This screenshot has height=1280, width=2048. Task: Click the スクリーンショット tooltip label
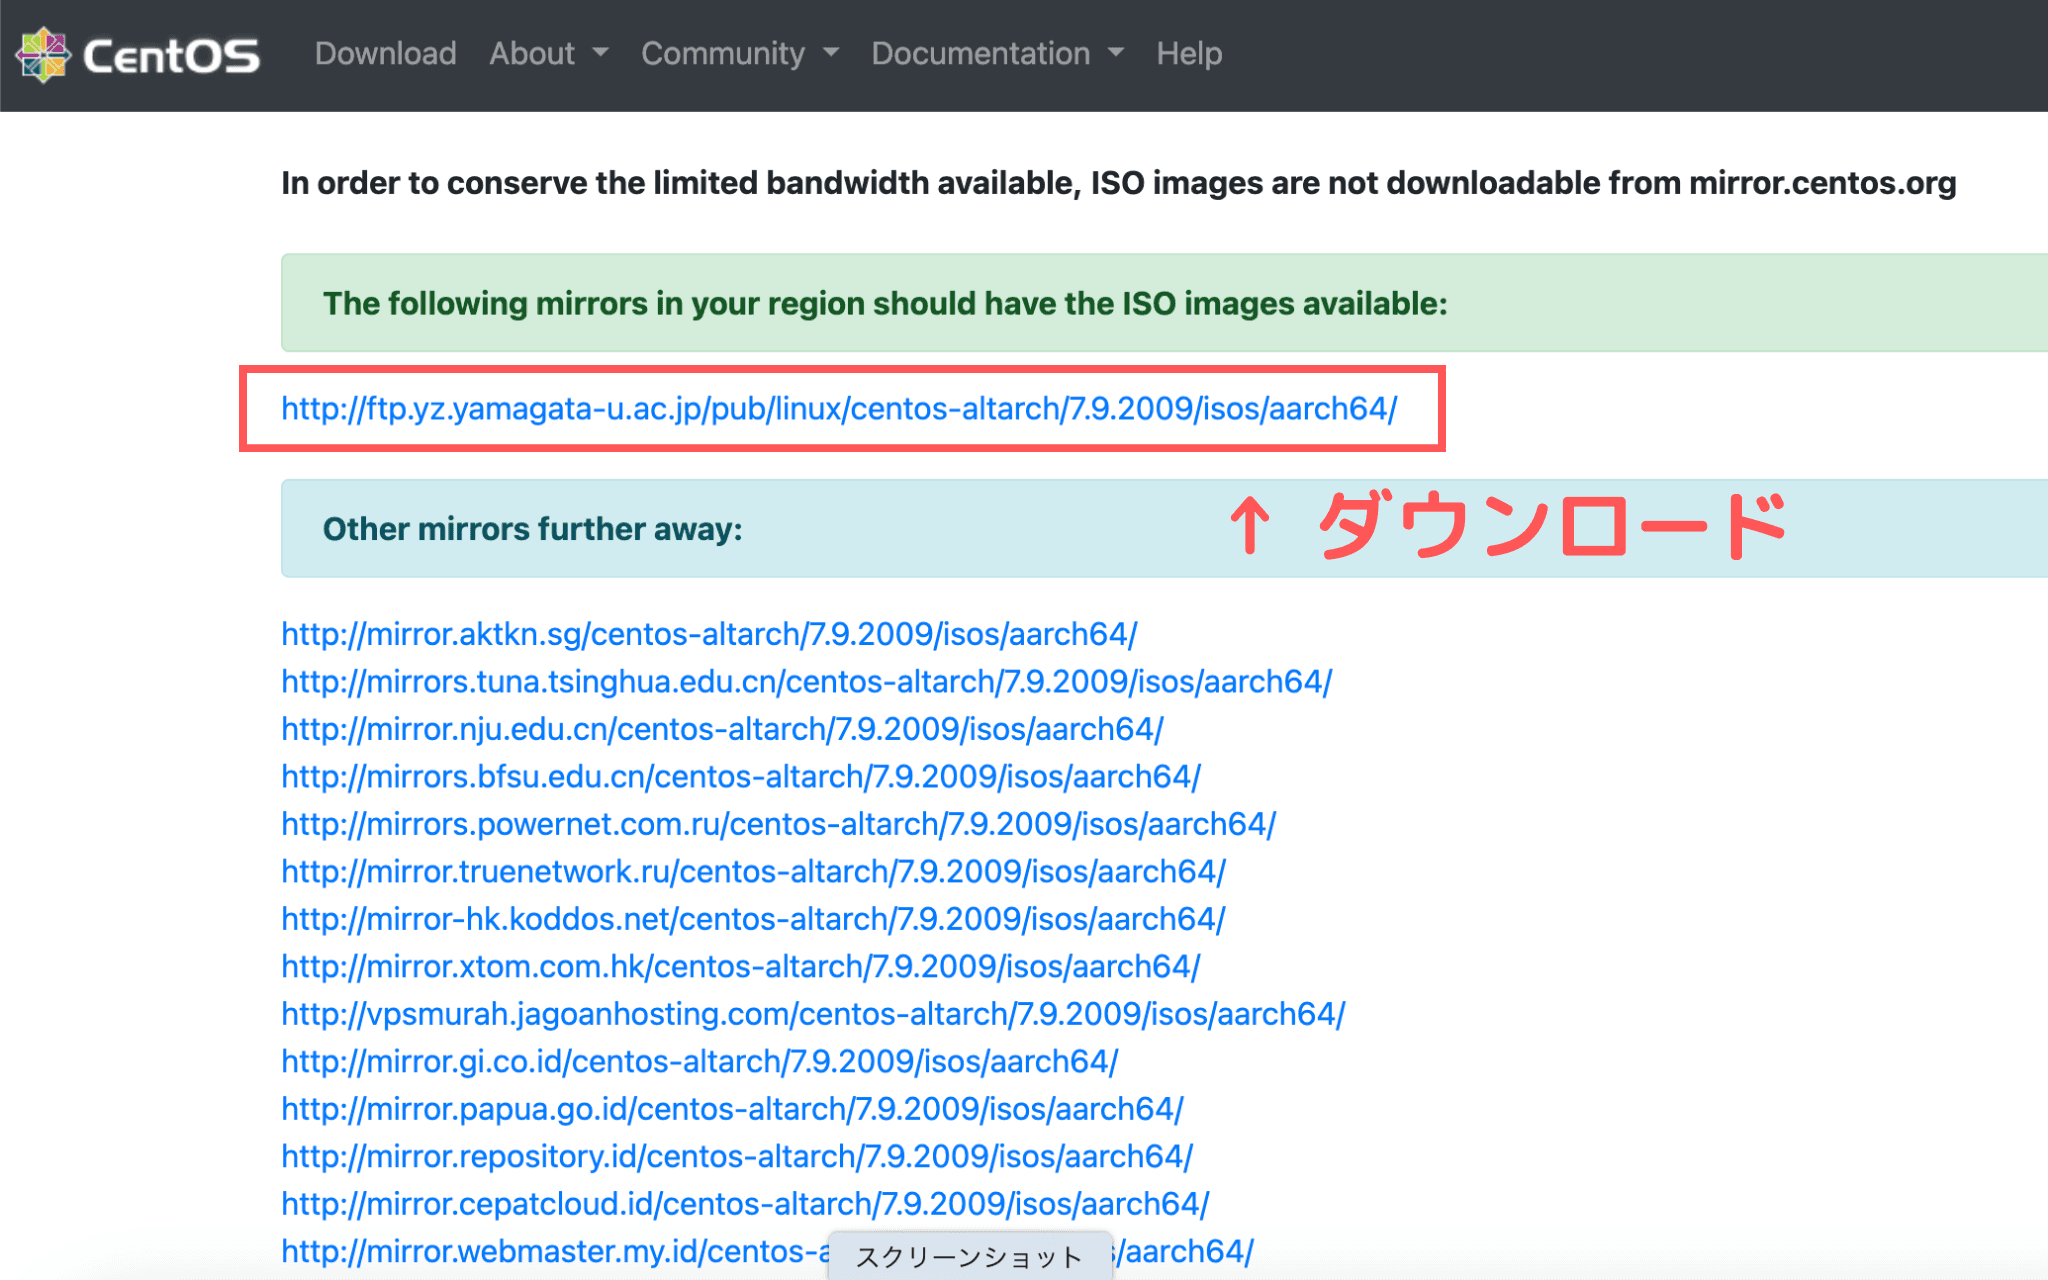point(968,1256)
